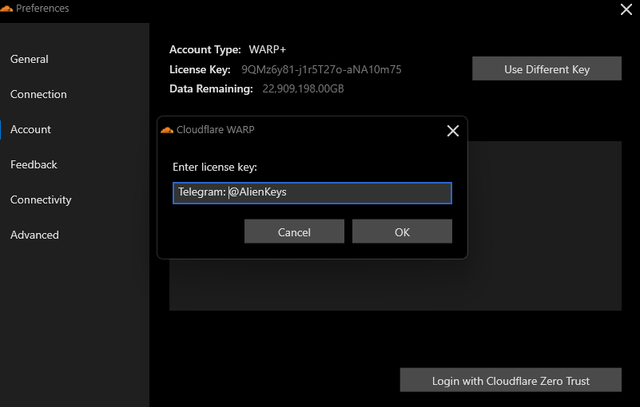The image size is (640, 407).
Task: Select the license key 9QMz6y81-j1r5T27o-aNA10m75
Action: tap(321, 69)
